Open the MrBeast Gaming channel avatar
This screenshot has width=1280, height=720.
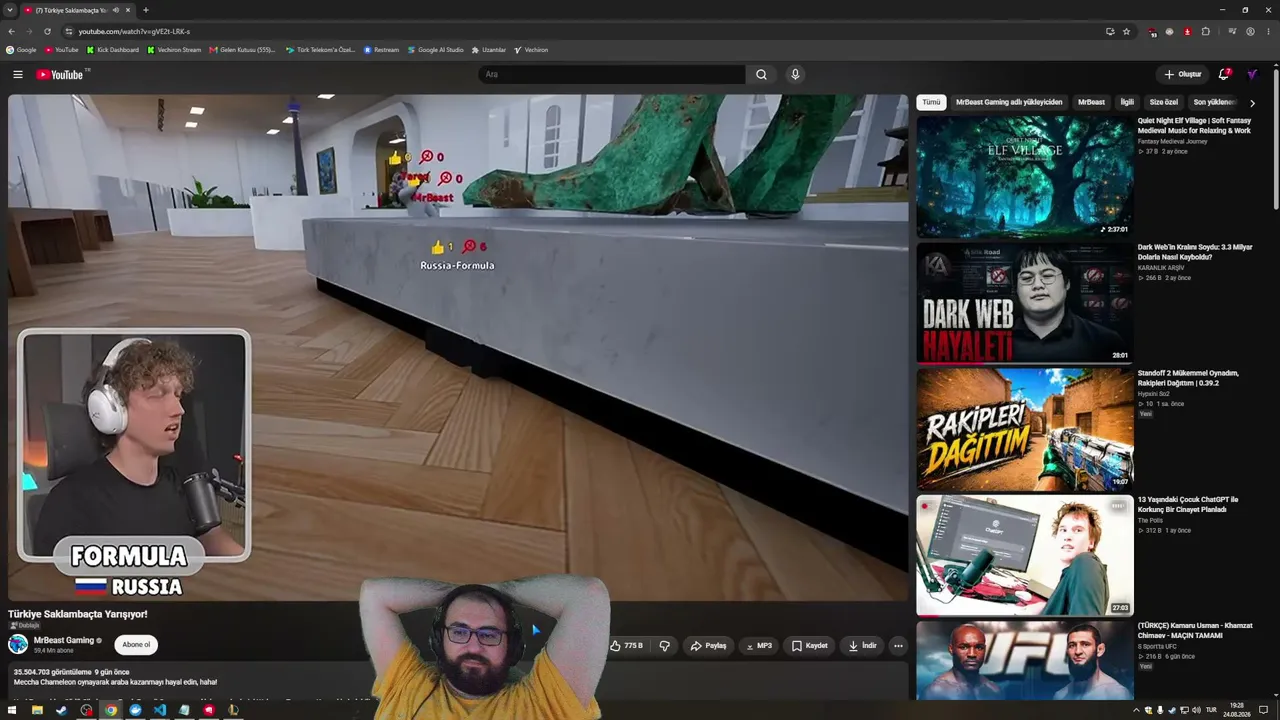[18, 645]
